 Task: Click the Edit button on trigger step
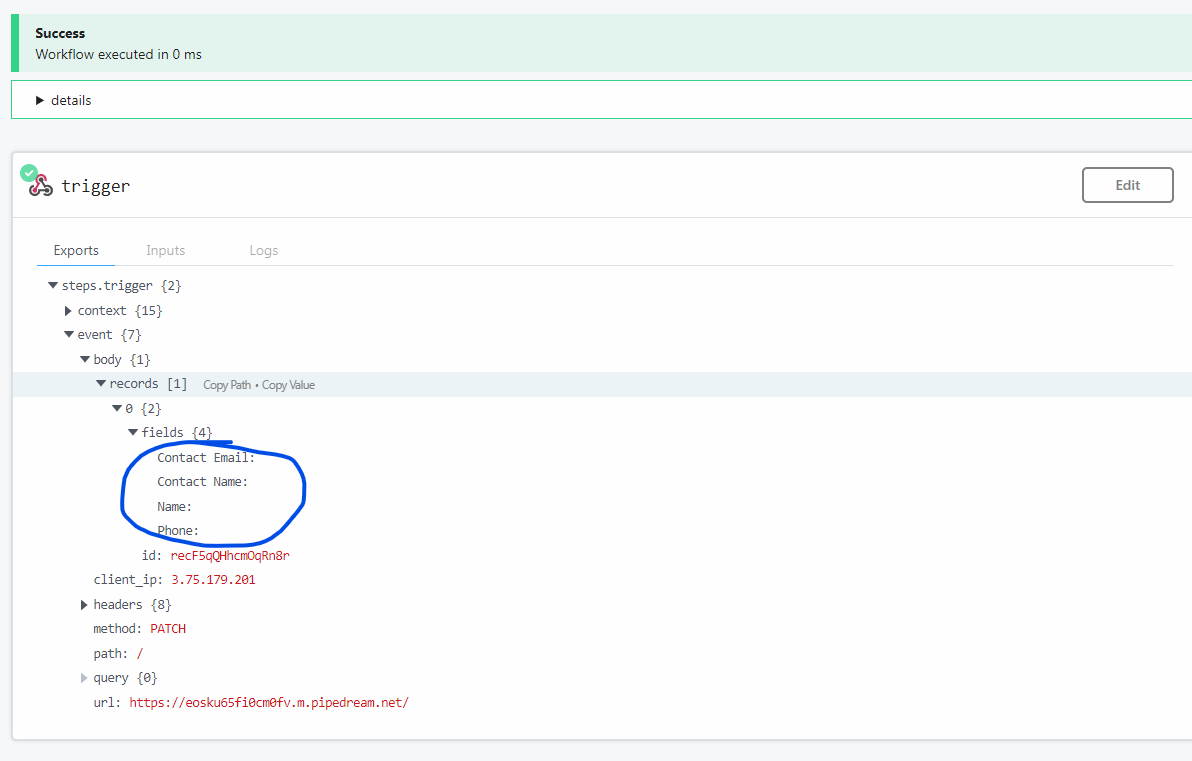(x=1127, y=185)
